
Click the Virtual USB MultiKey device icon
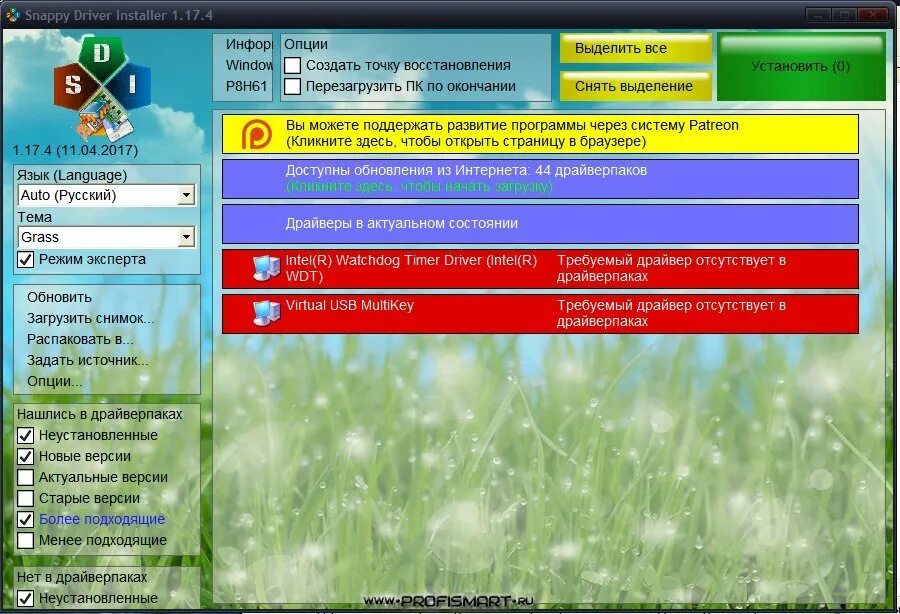(266, 313)
